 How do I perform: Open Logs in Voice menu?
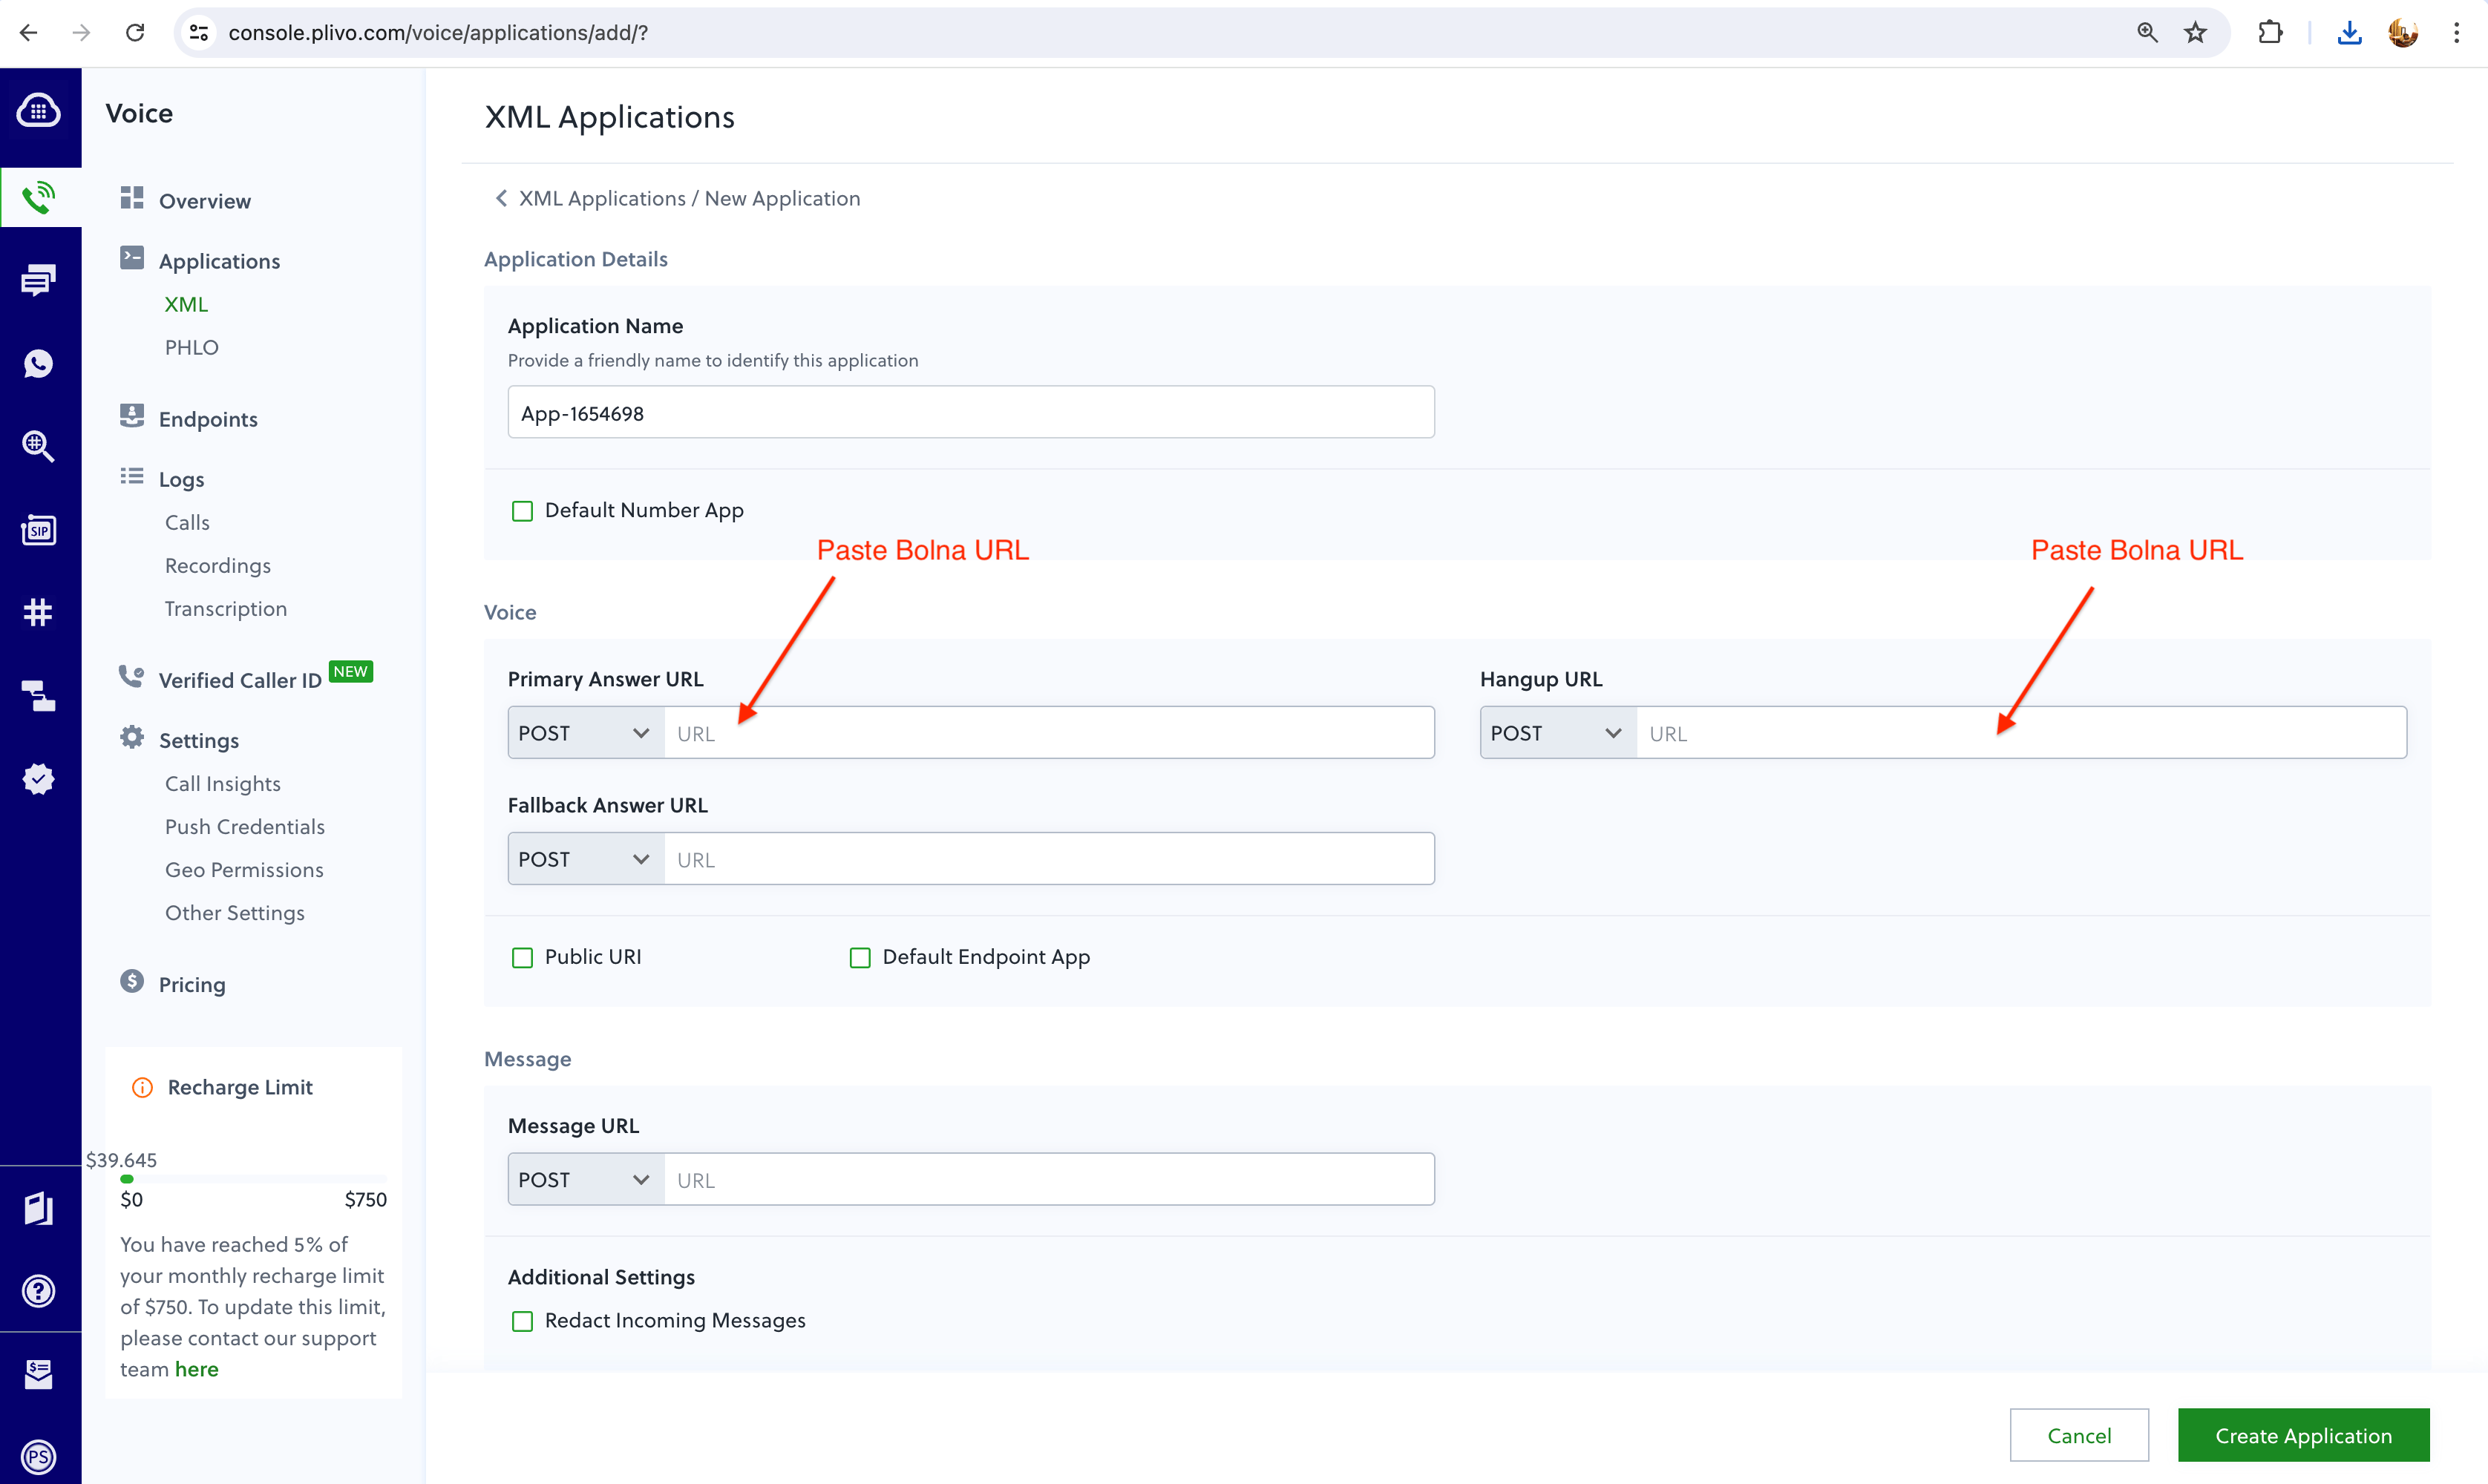tap(181, 479)
